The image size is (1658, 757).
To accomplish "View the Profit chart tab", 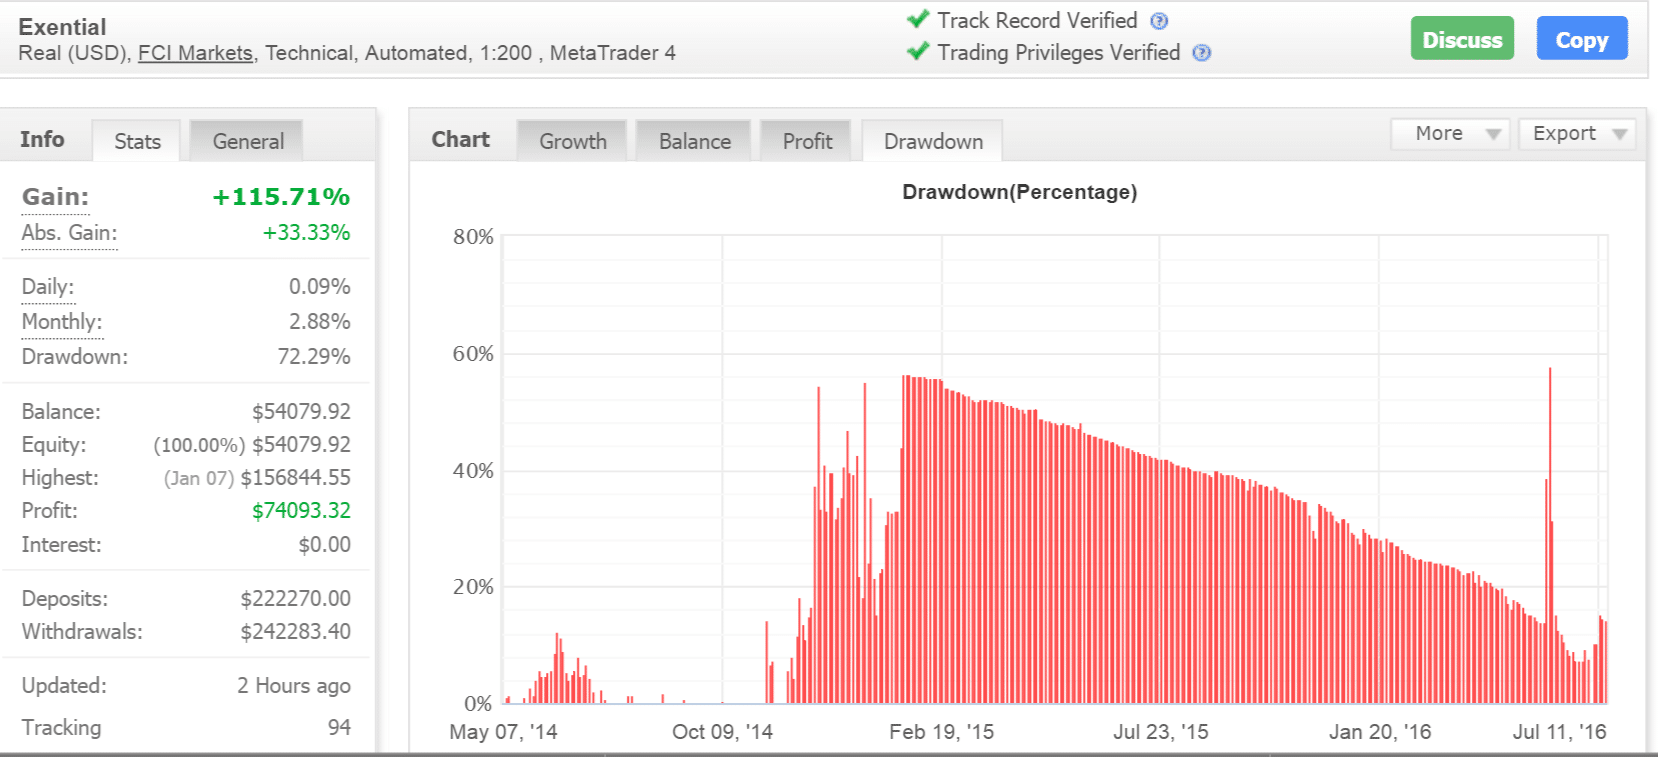I will point(807,141).
